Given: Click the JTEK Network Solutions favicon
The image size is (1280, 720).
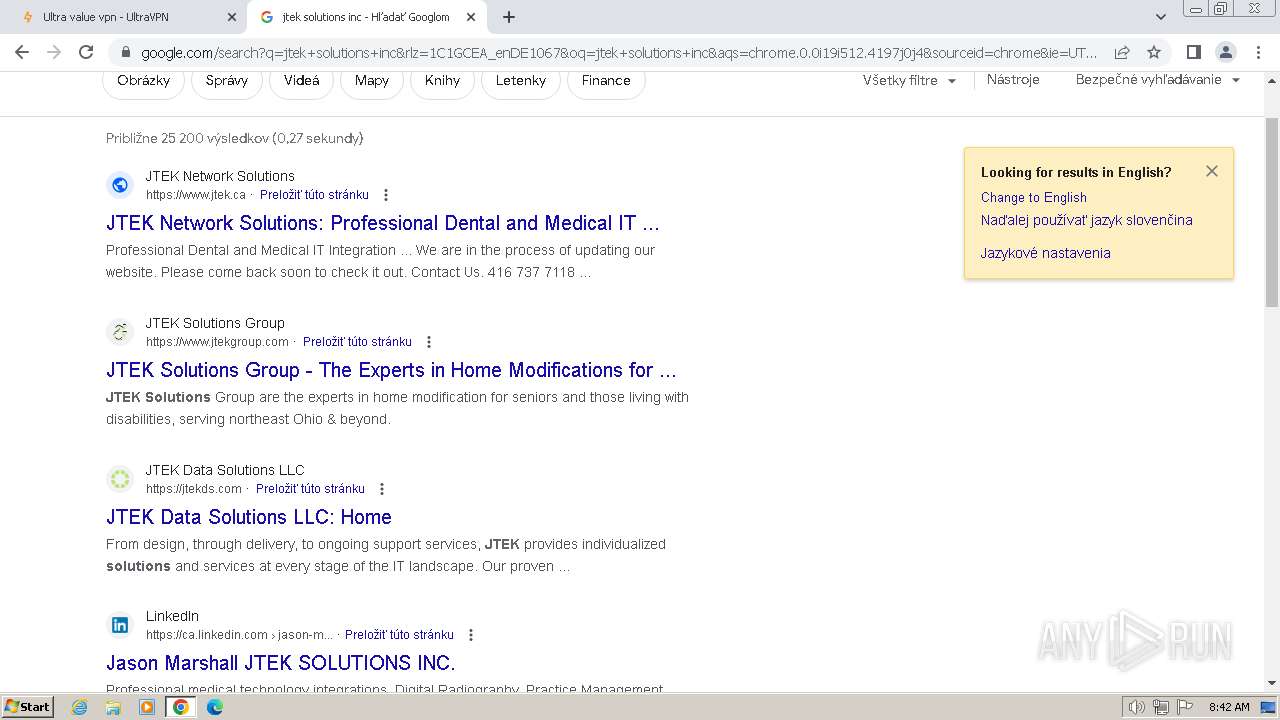Looking at the screenshot, I should coord(120,185).
